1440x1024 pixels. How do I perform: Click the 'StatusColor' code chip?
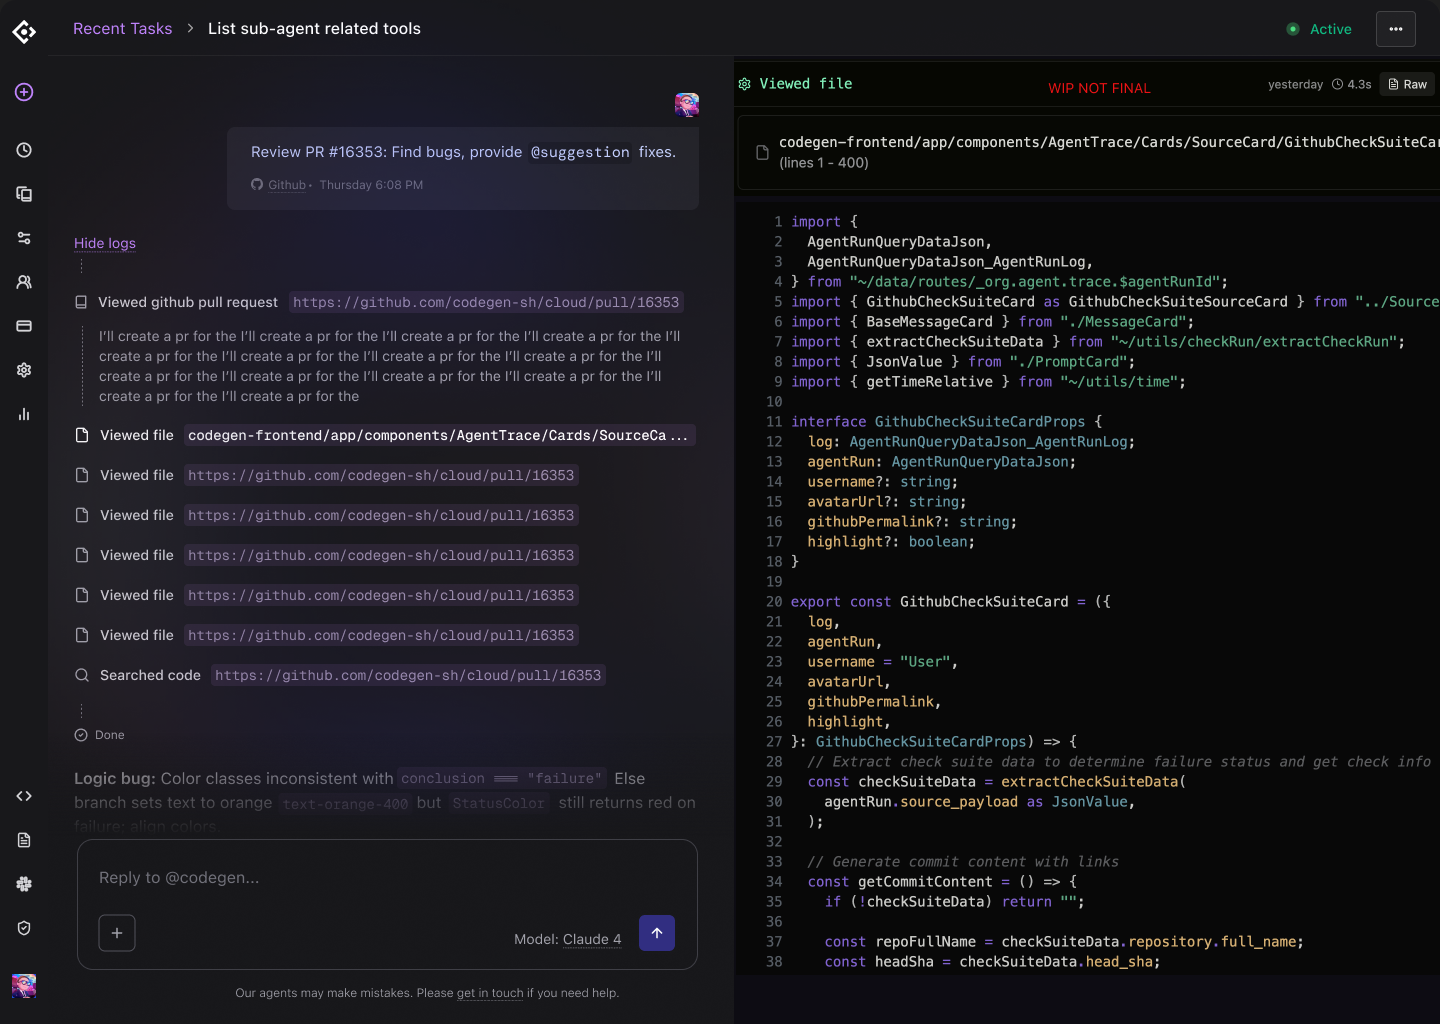click(498, 803)
